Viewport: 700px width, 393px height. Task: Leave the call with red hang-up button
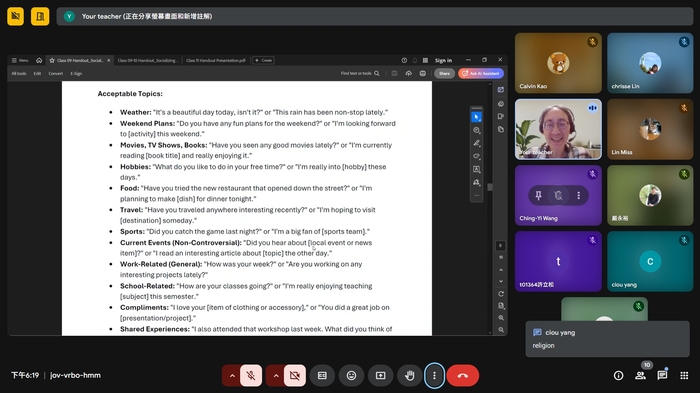[x=462, y=376]
